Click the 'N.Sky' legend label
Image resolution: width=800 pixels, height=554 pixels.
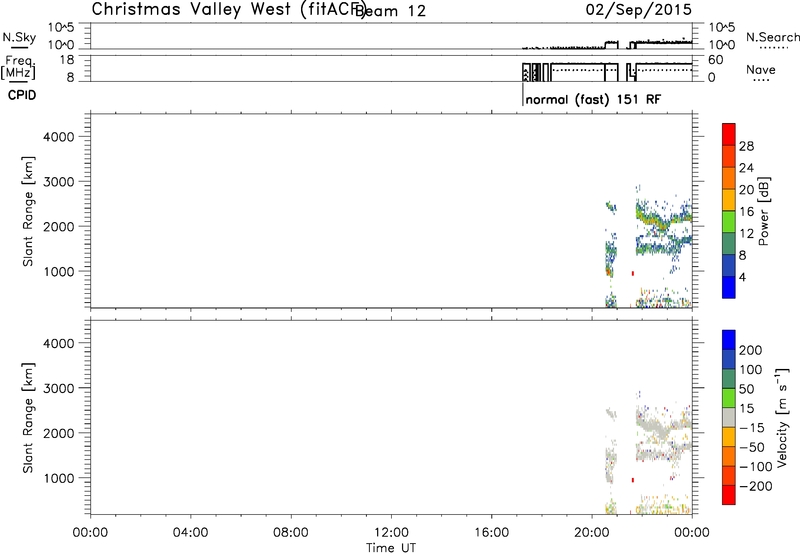click(19, 37)
